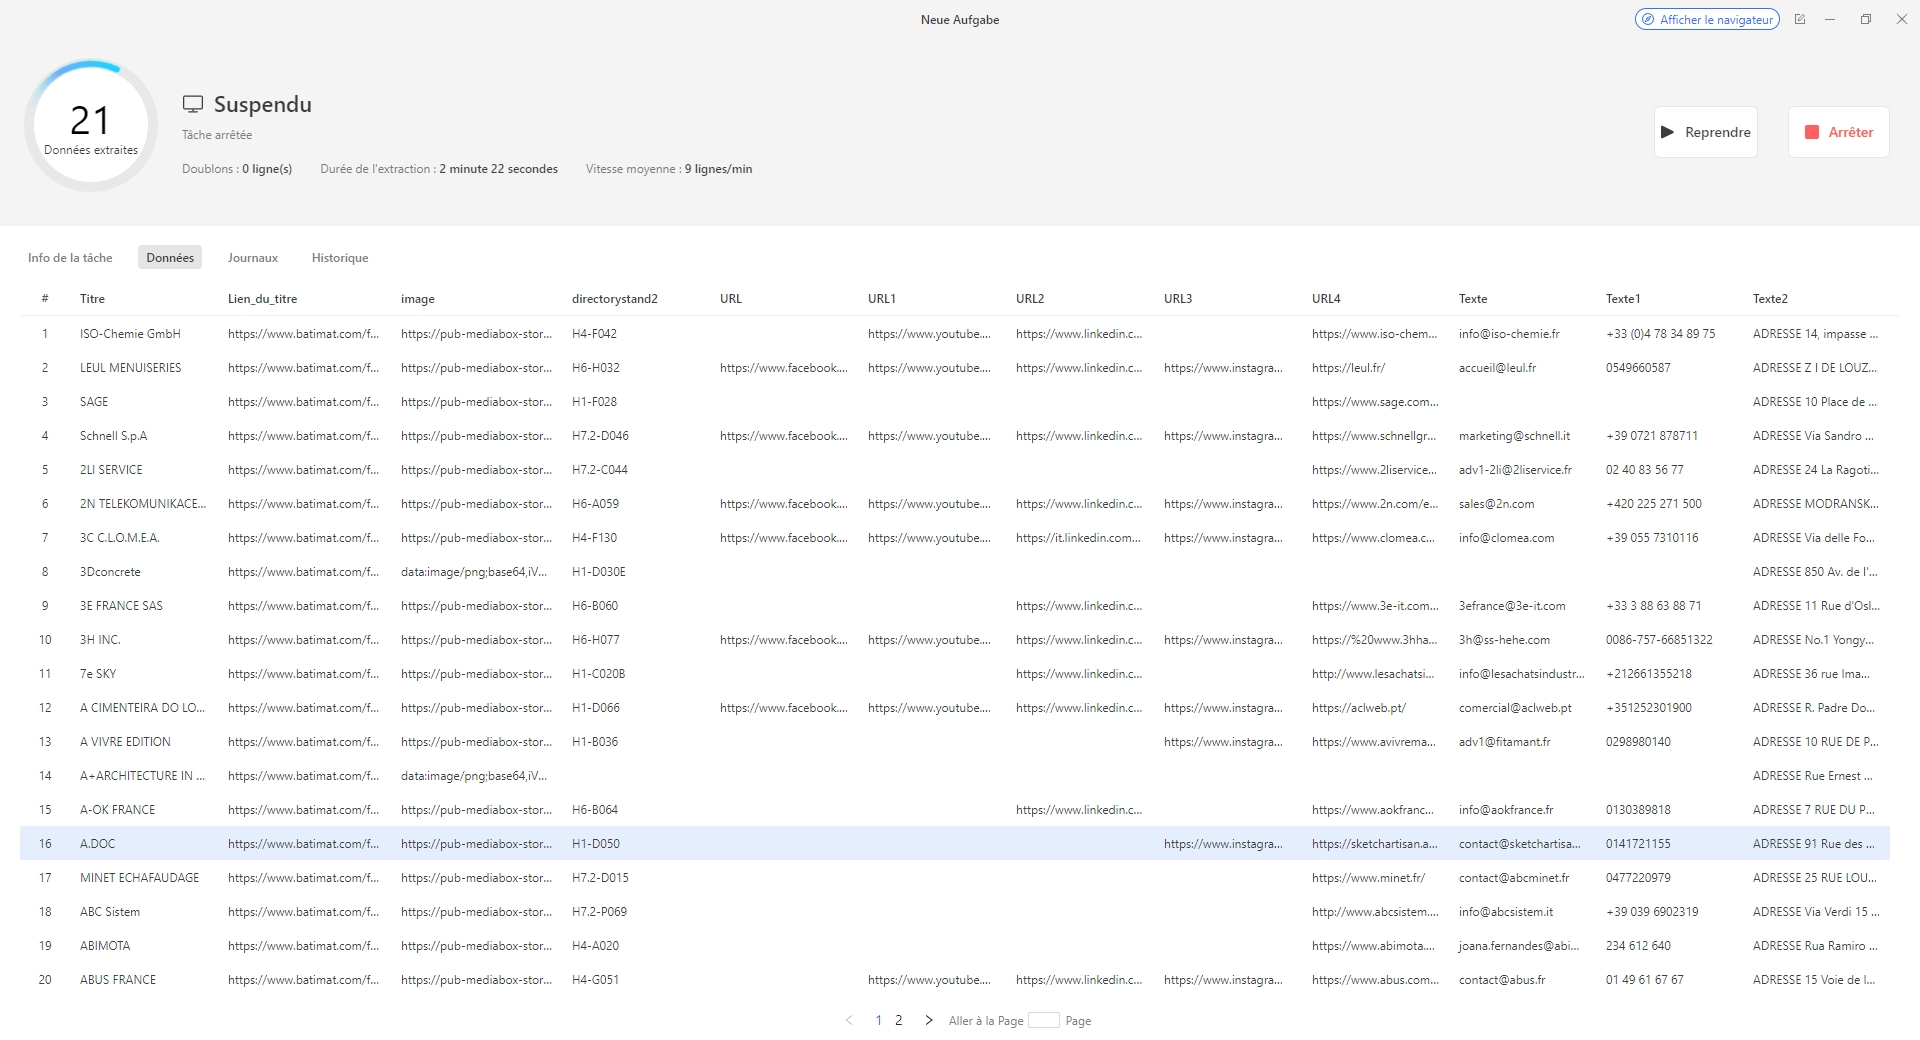Select the ABIMOTA title cell
The image size is (1920, 1040).
pos(105,946)
